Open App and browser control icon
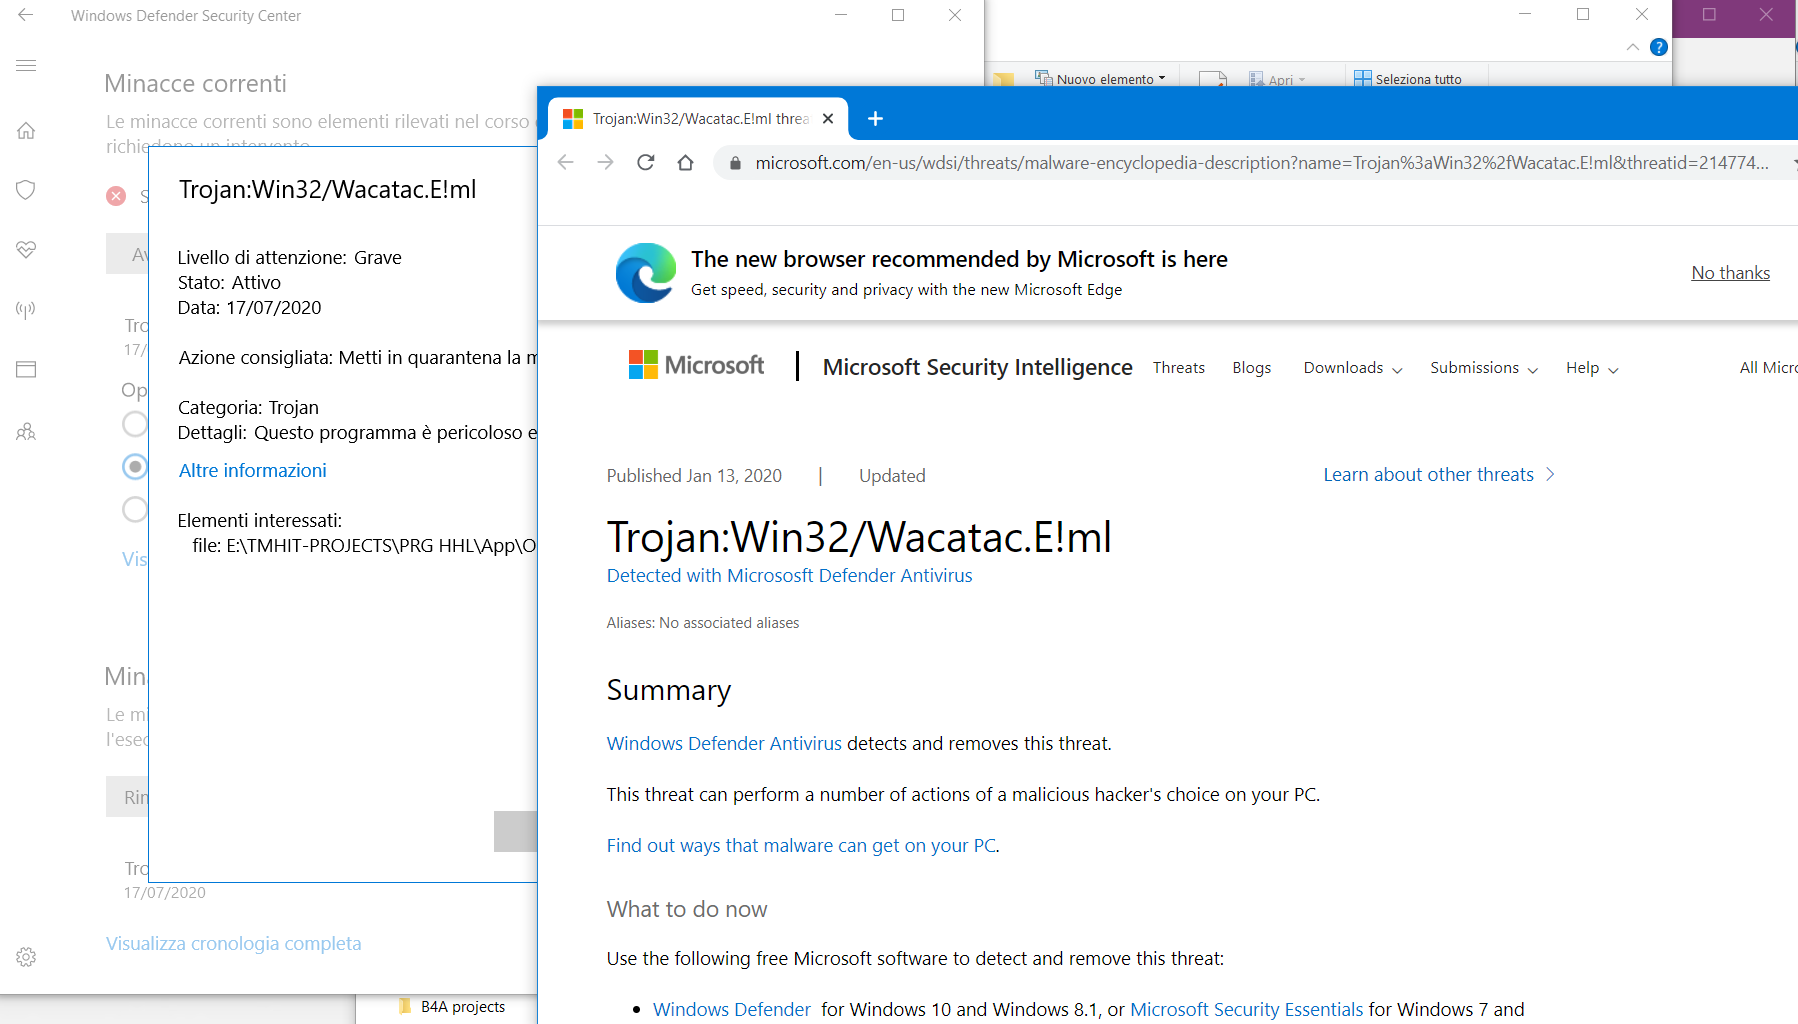This screenshot has height=1024, width=1798. coord(26,369)
